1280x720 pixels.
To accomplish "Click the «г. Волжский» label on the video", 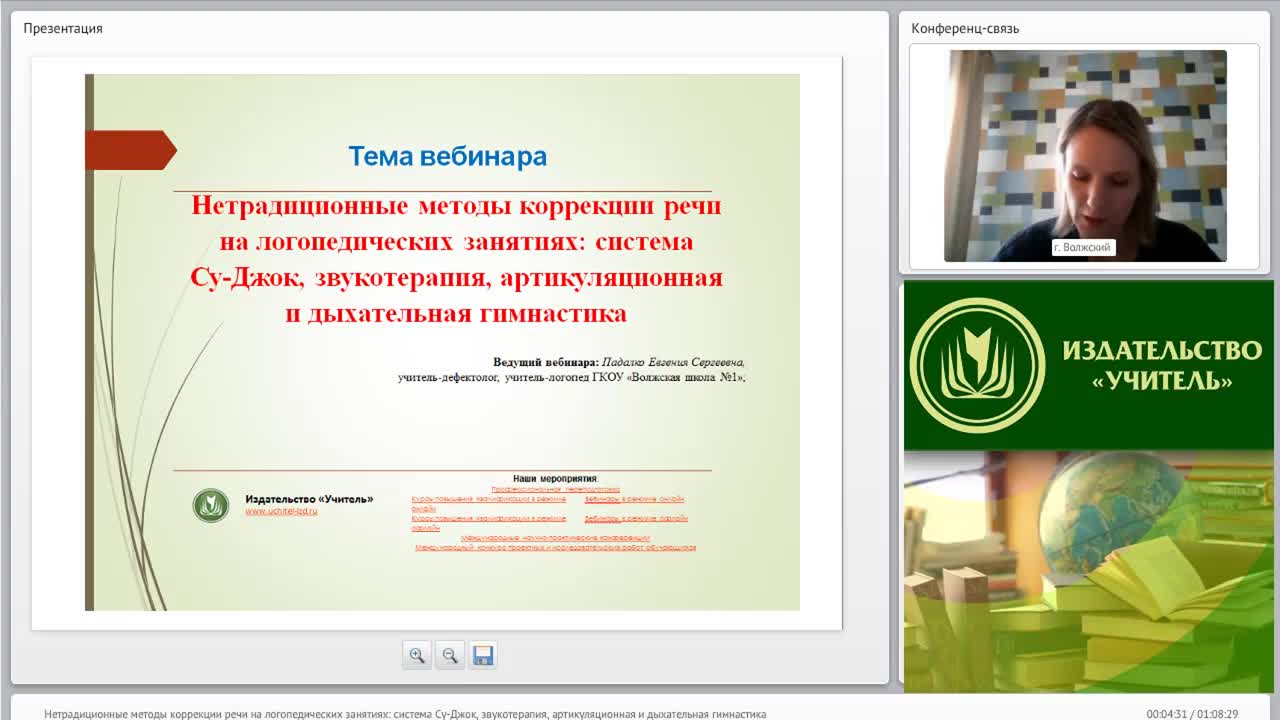I will (1082, 247).
